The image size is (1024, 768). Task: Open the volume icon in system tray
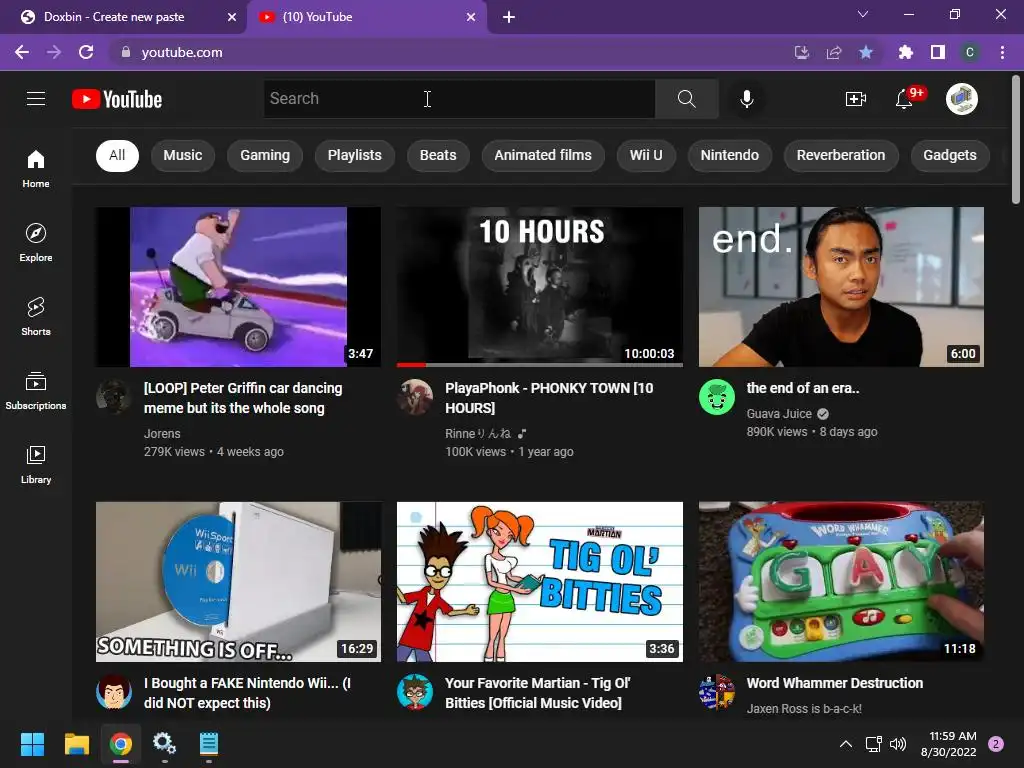(898, 744)
